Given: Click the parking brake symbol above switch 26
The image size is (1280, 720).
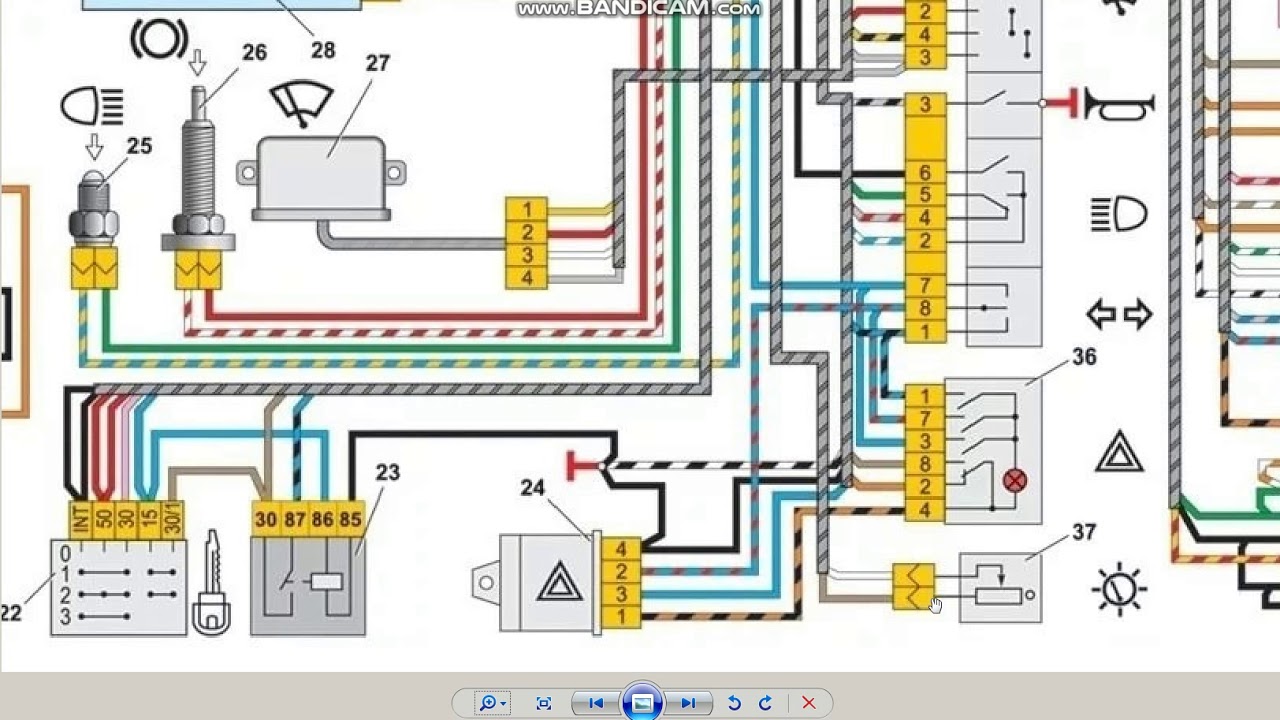Looking at the screenshot, I should [159, 39].
